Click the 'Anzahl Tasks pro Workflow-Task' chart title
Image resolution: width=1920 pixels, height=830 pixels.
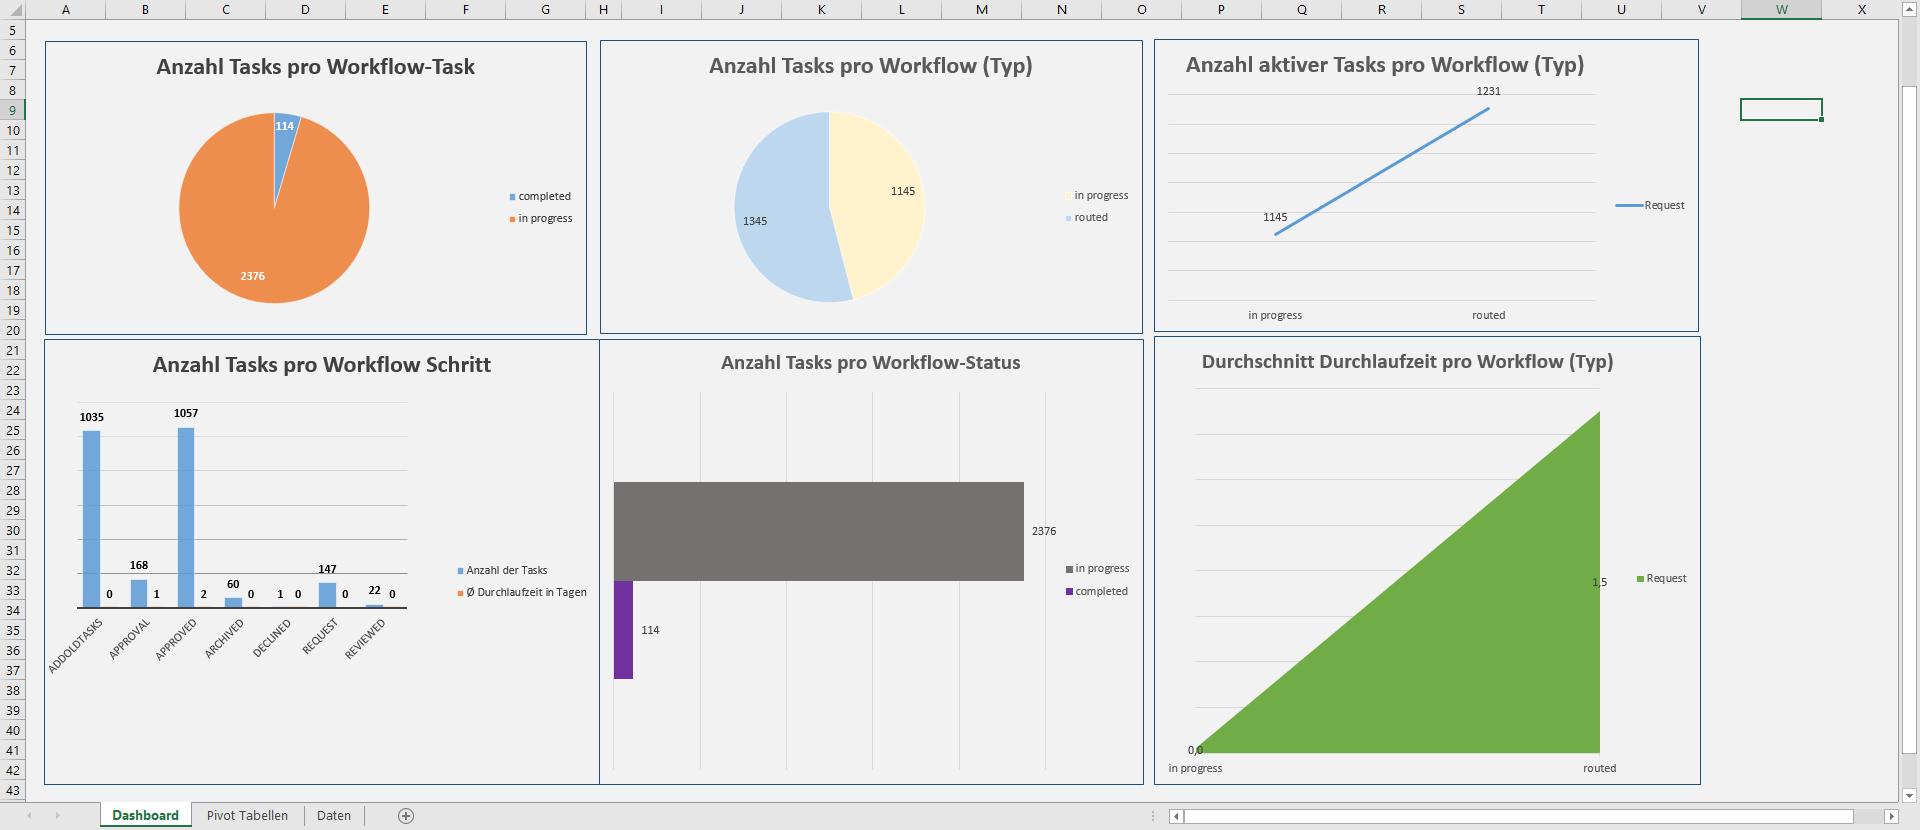tap(315, 67)
